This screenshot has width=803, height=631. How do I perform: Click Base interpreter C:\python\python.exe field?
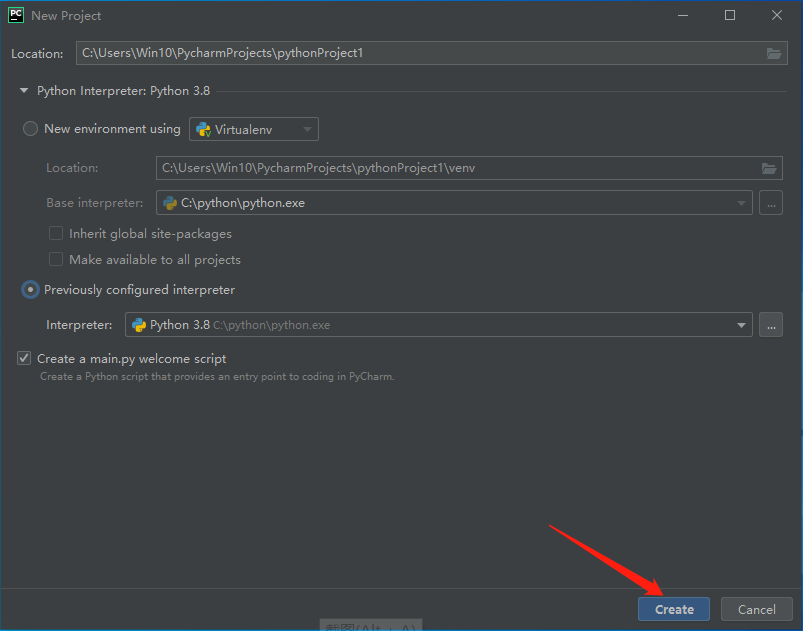[x=454, y=203]
